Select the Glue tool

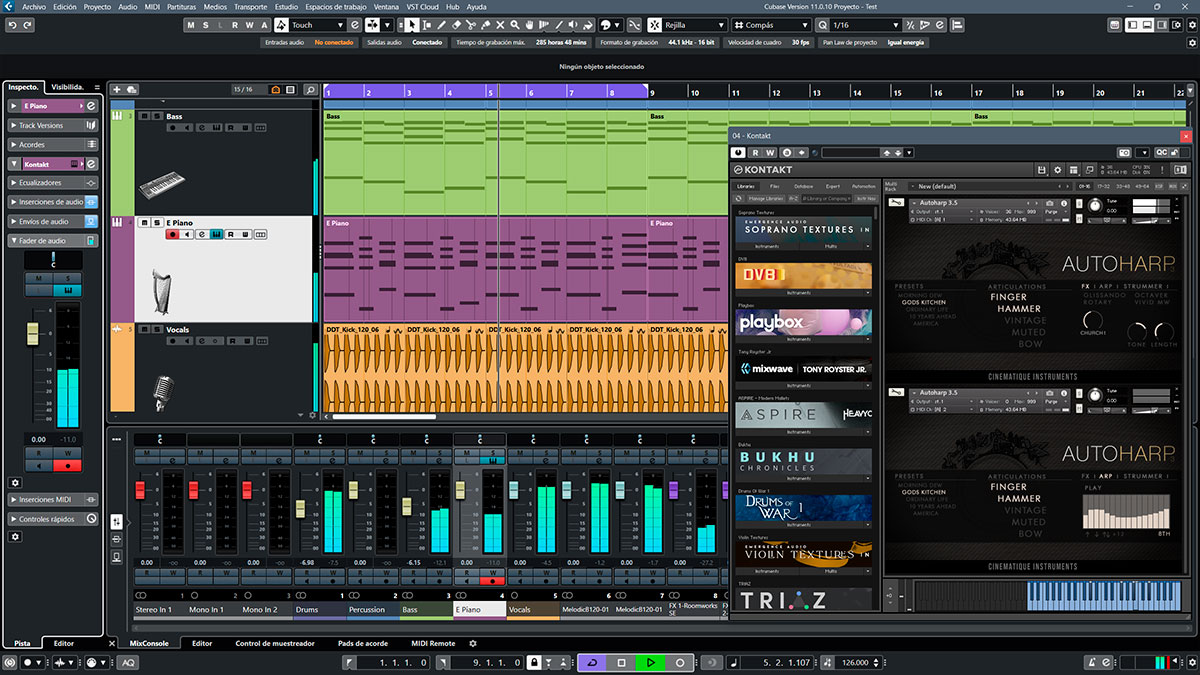pos(486,25)
